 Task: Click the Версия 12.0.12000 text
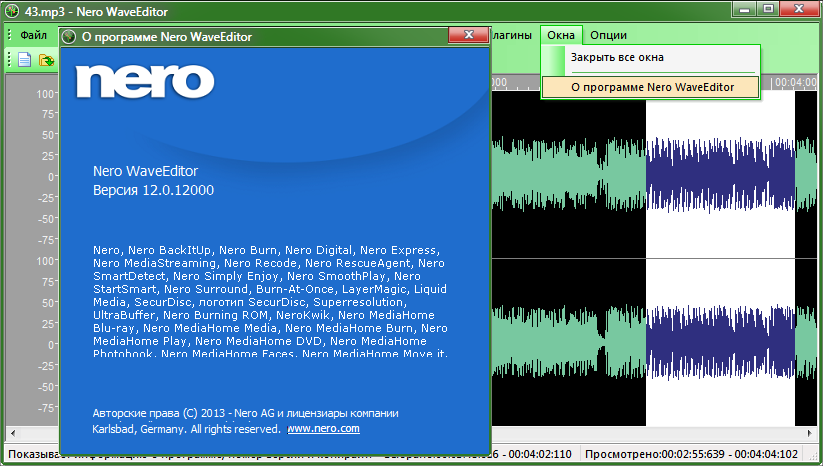pyautogui.click(x=153, y=190)
